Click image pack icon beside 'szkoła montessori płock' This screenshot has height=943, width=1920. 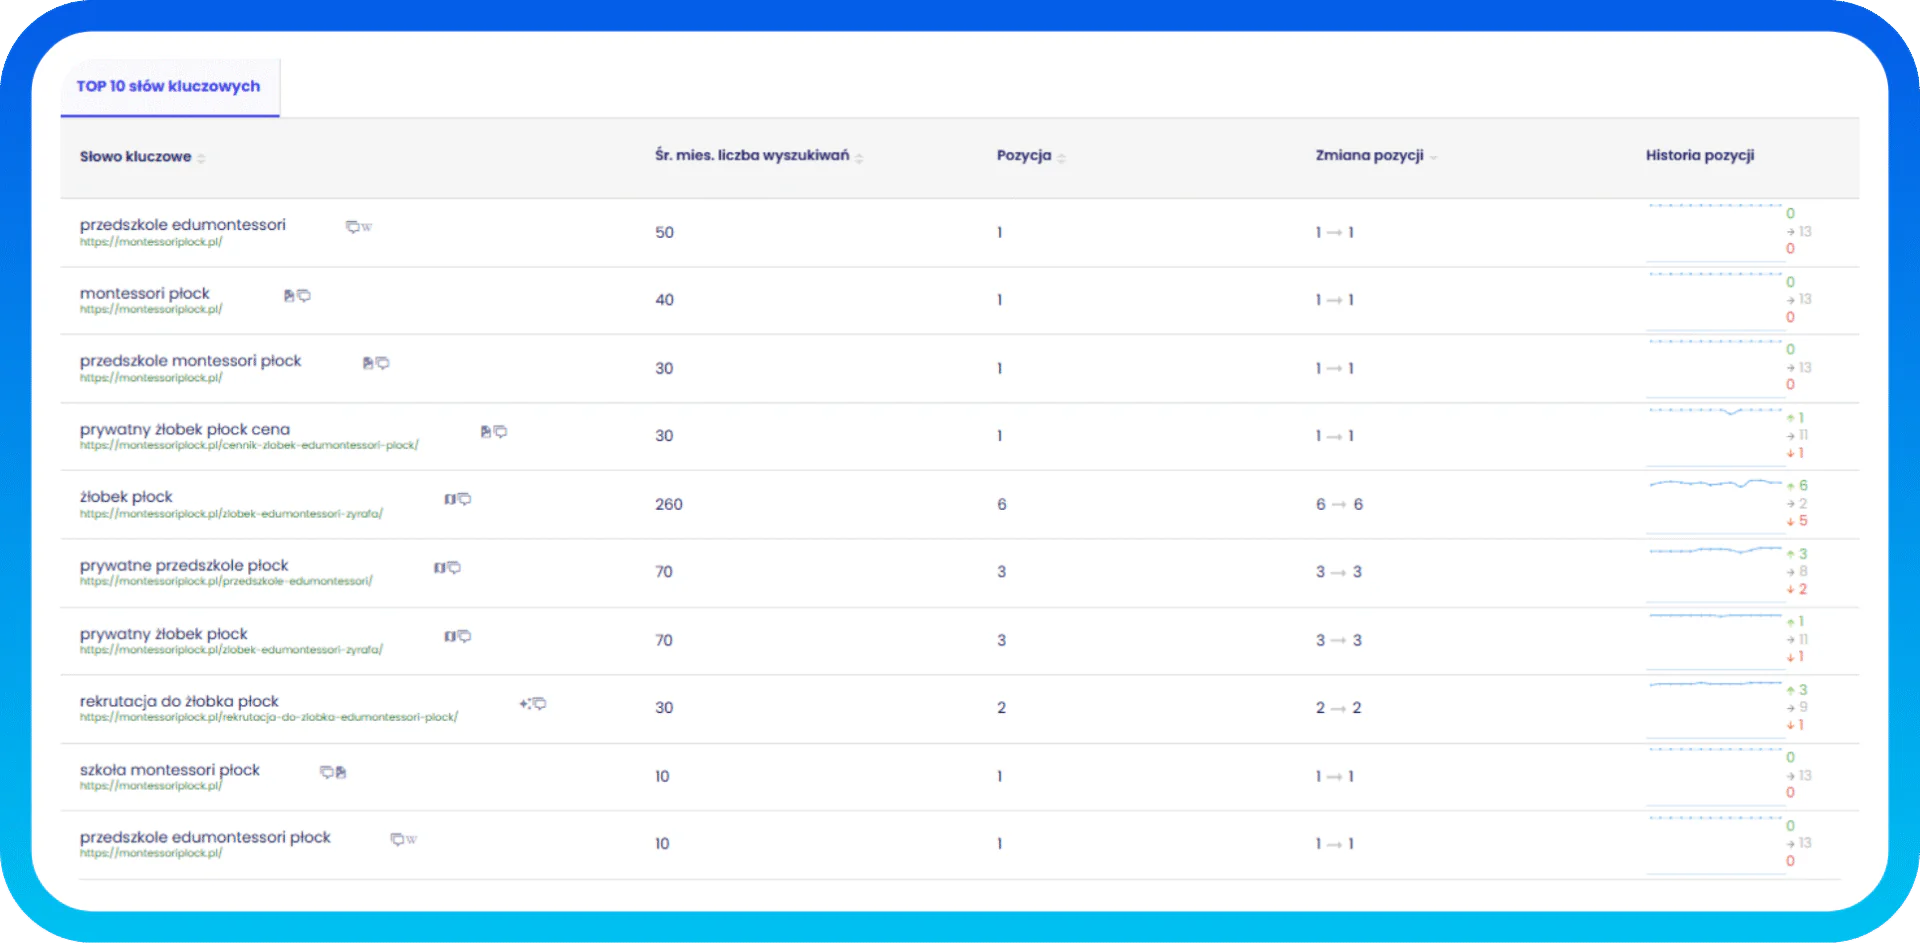pos(341,772)
